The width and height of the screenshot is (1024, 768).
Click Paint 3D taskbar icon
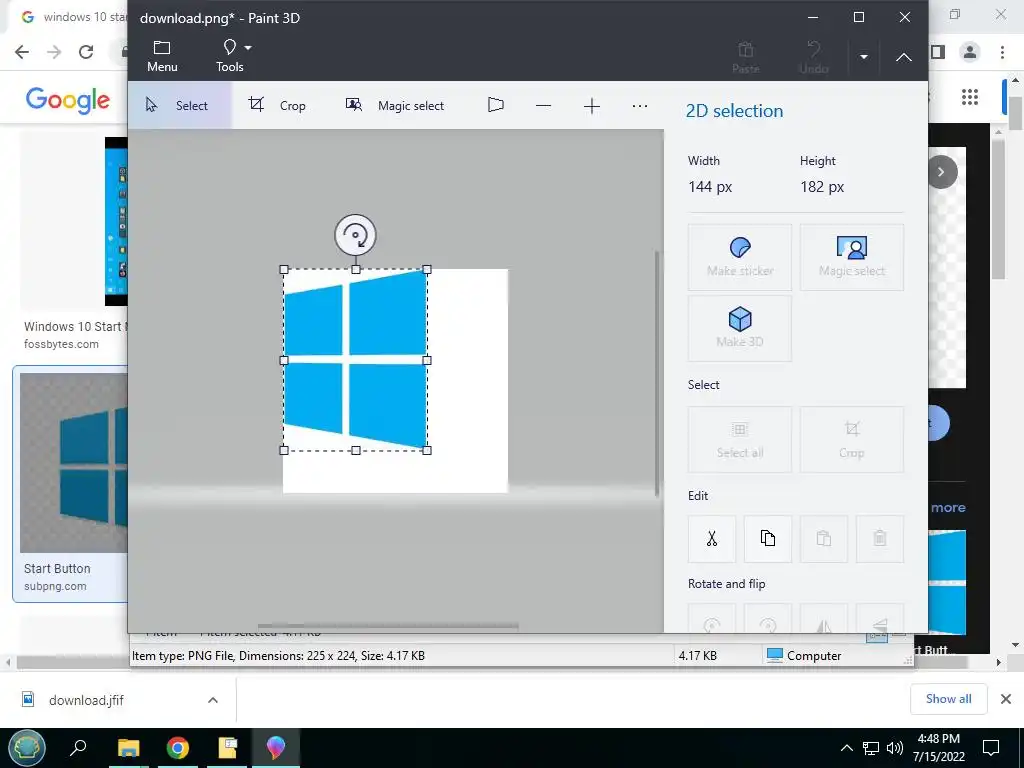276,747
